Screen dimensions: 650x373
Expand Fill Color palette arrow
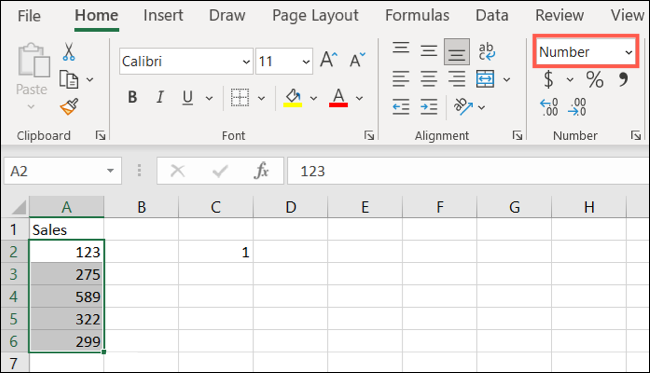coord(314,98)
